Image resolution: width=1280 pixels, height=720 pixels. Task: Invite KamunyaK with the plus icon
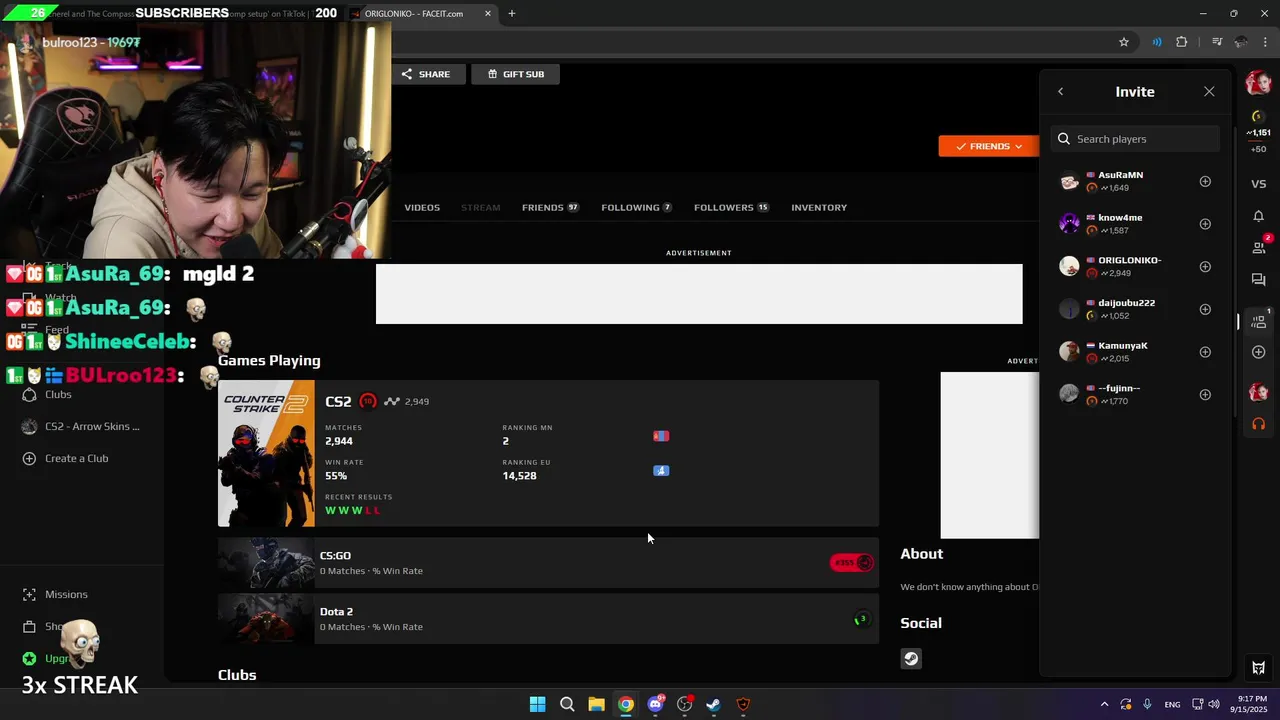pos(1205,352)
